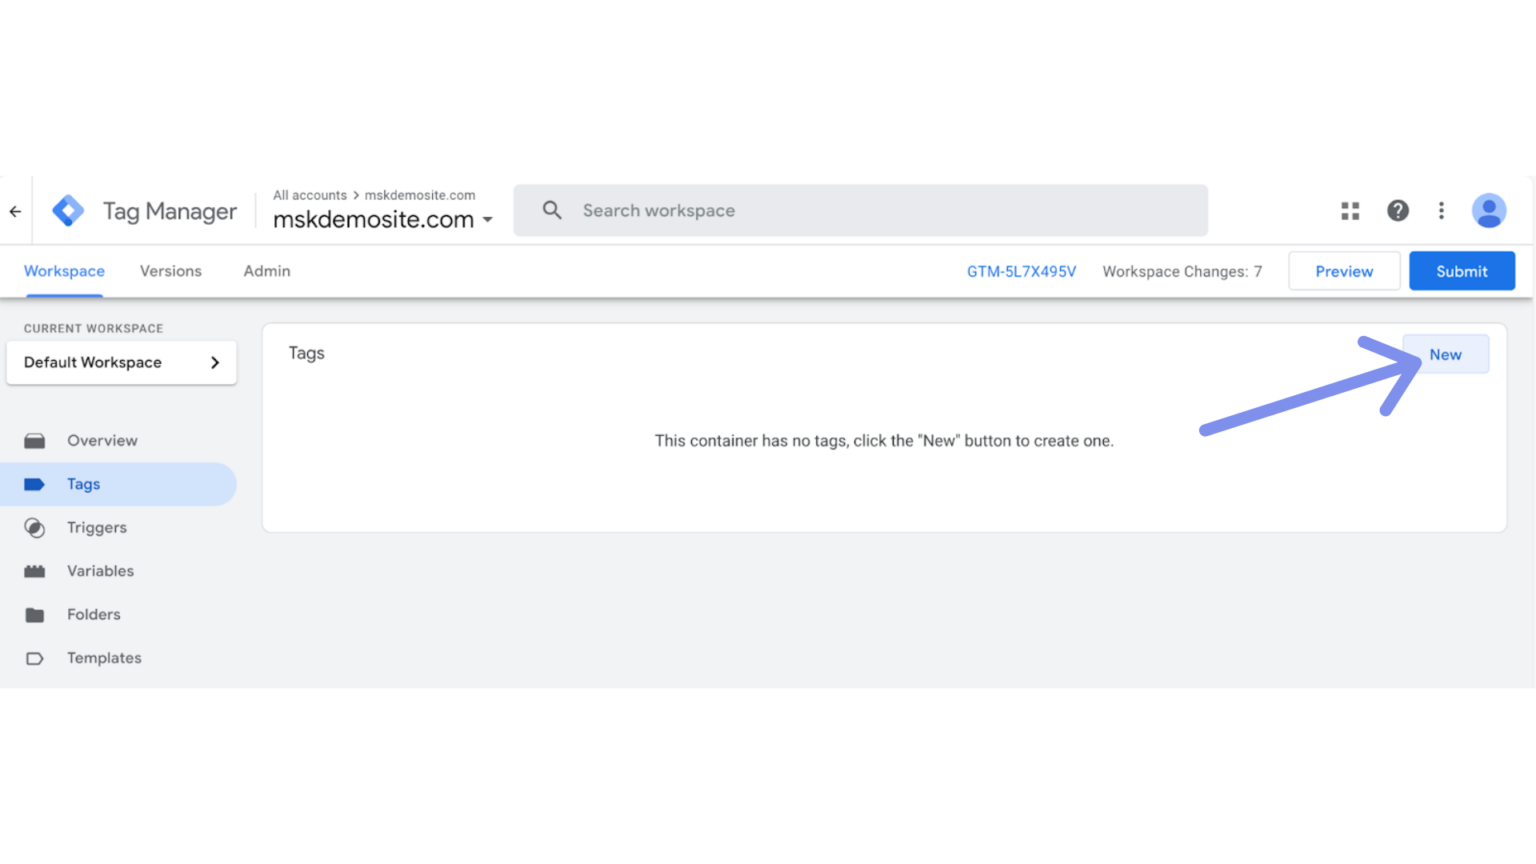Open Variables using its sidebar icon
Screen dimensions: 1536x864
click(36, 570)
